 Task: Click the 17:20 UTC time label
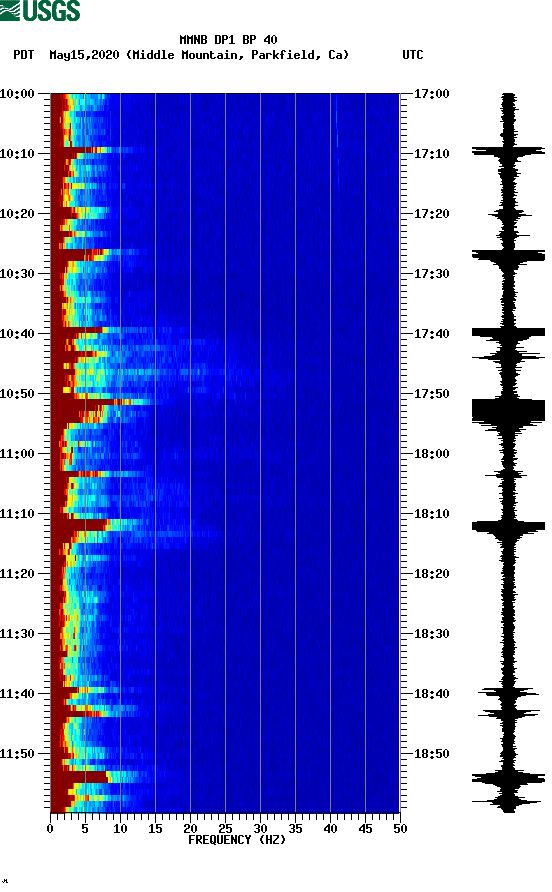(x=432, y=214)
